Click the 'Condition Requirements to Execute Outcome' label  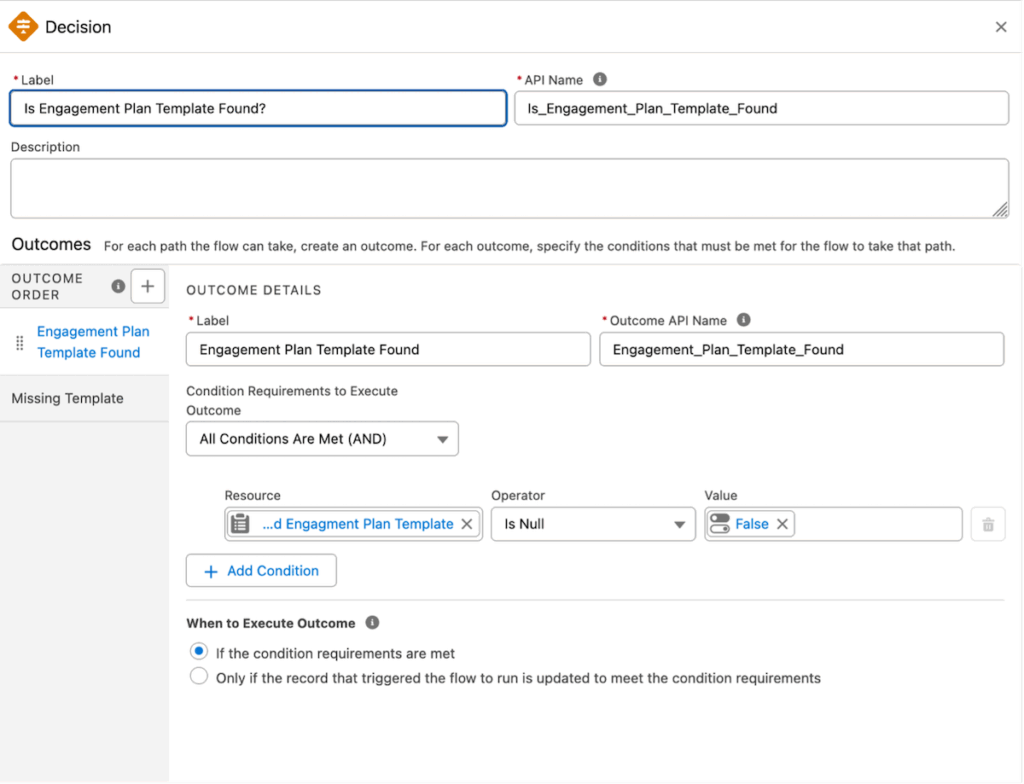click(292, 400)
